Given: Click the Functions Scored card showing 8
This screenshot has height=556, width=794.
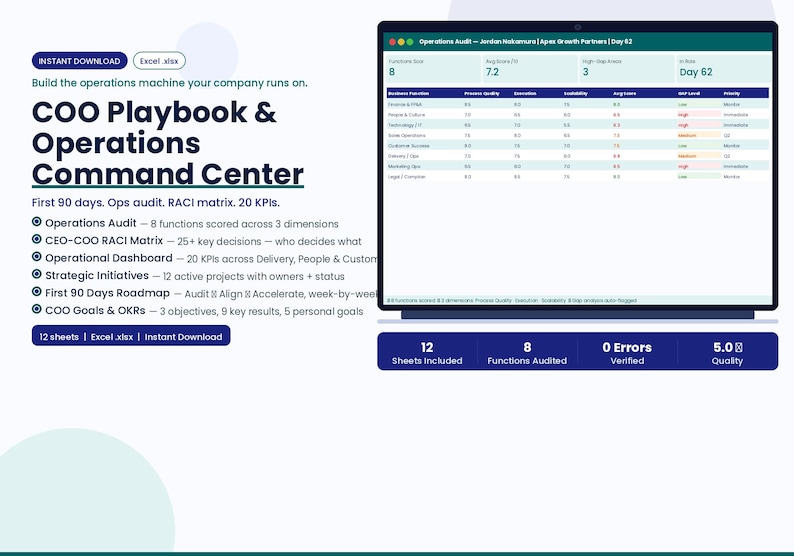Looking at the screenshot, I should [432, 68].
